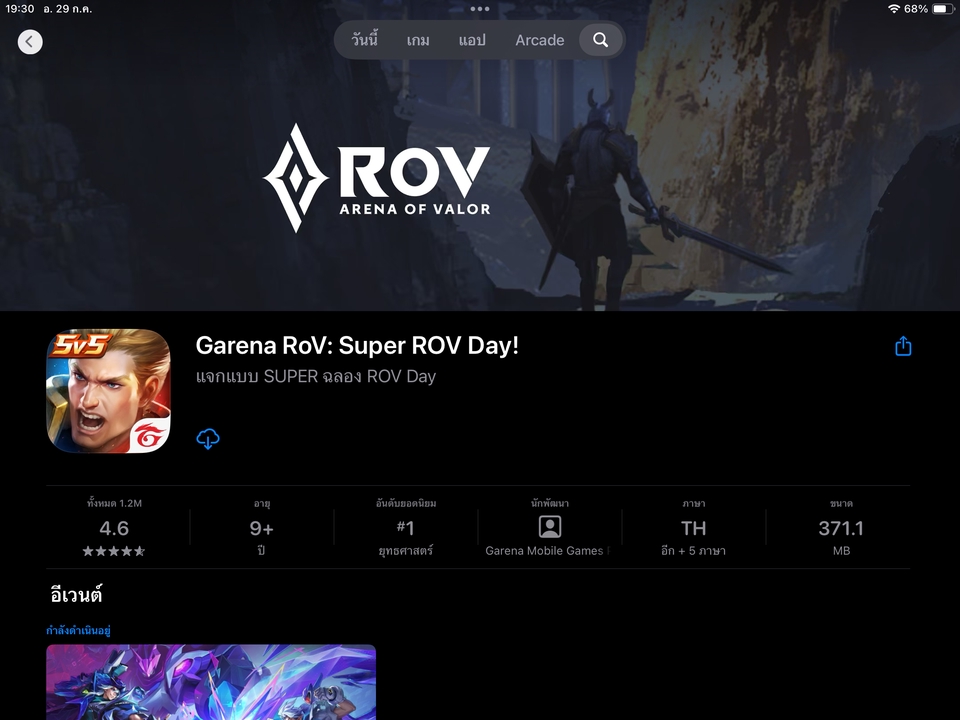The image size is (960, 720).
Task: Tap the cloud download icon
Action: (x=208, y=439)
